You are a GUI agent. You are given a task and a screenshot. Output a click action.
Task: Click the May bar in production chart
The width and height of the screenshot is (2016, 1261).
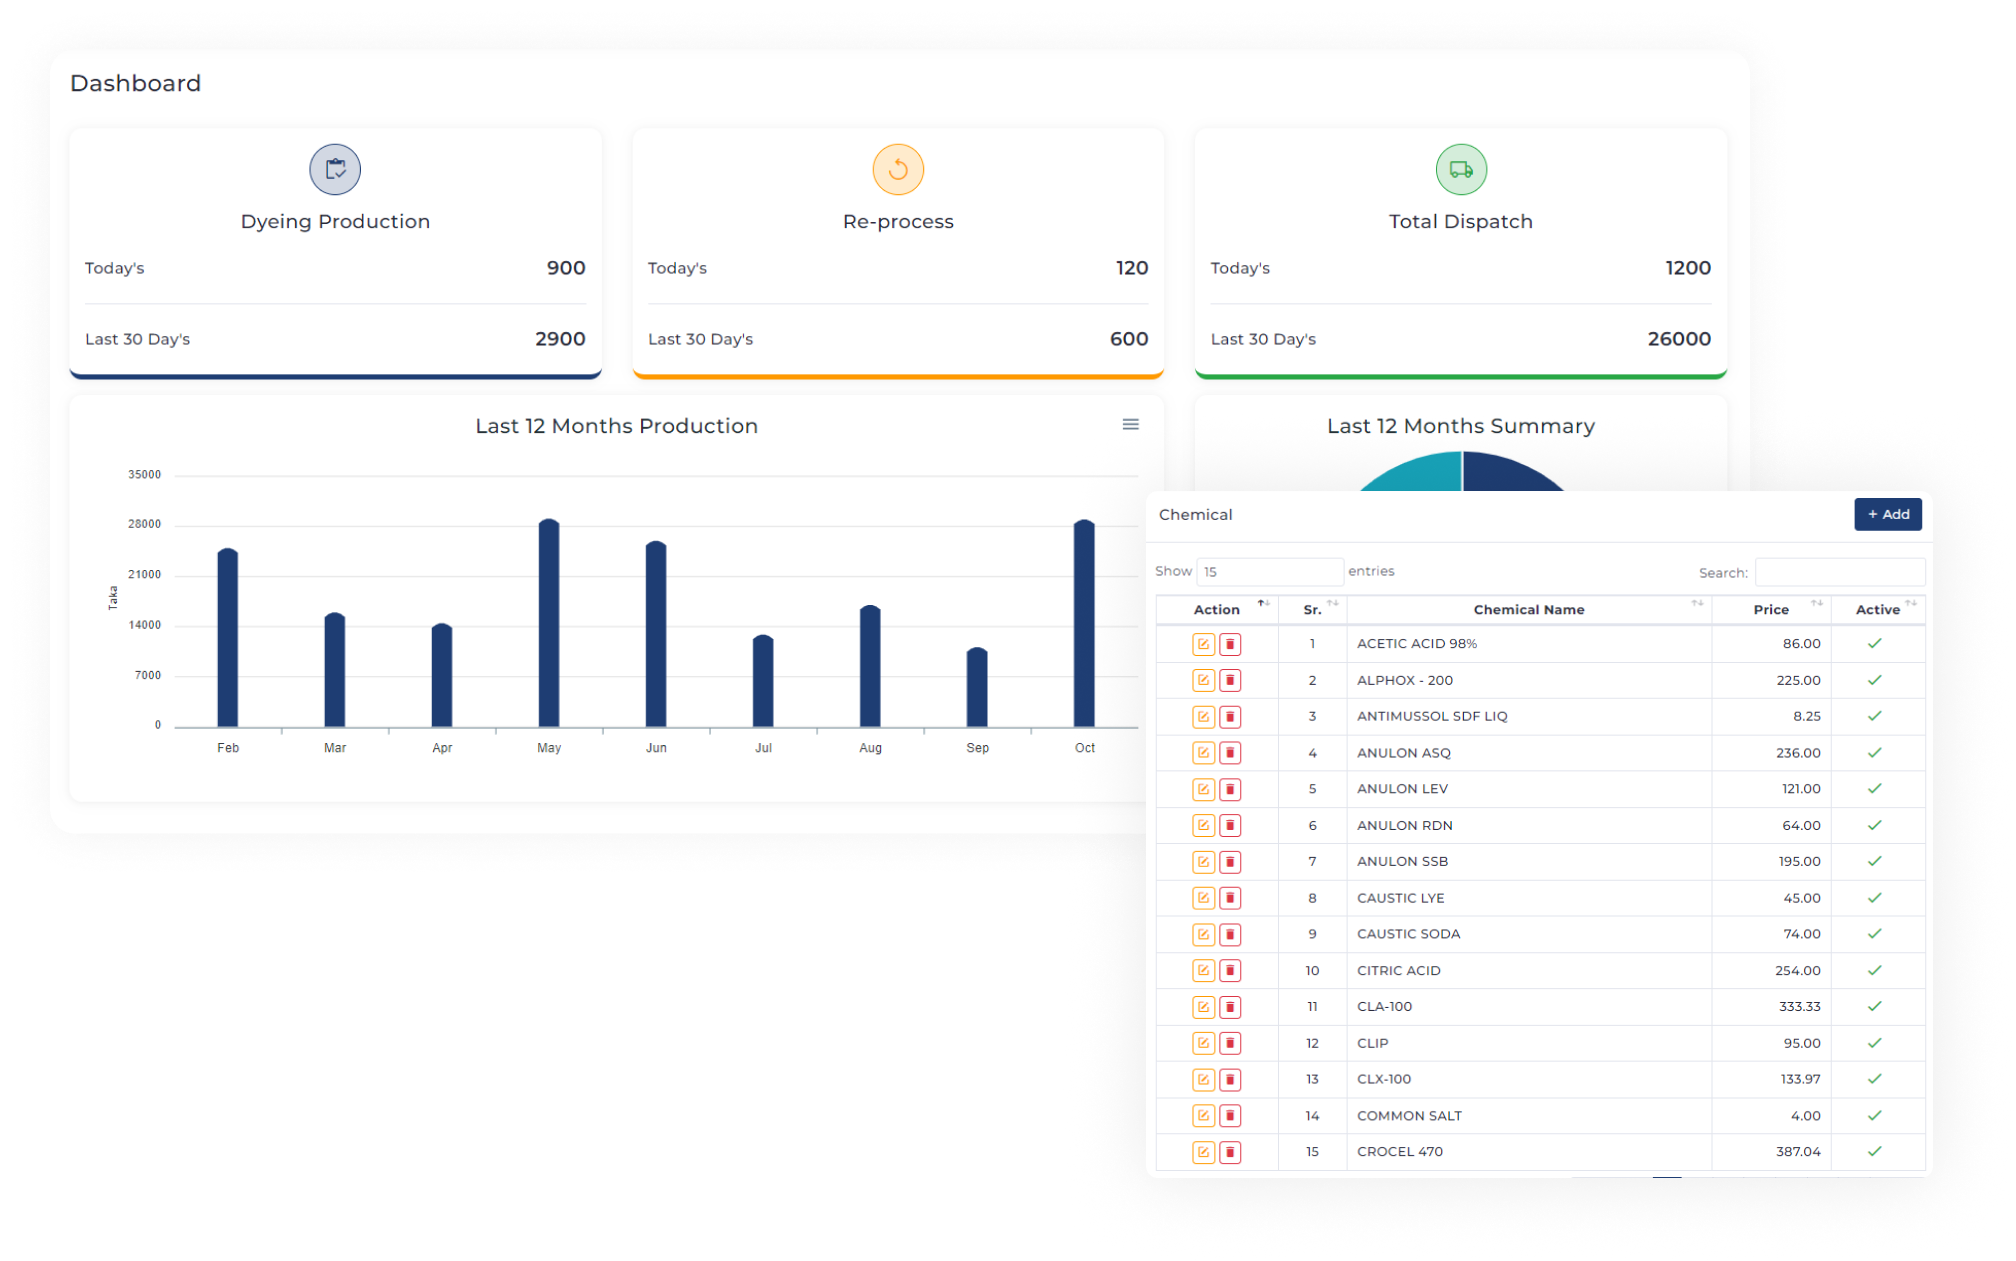549,624
